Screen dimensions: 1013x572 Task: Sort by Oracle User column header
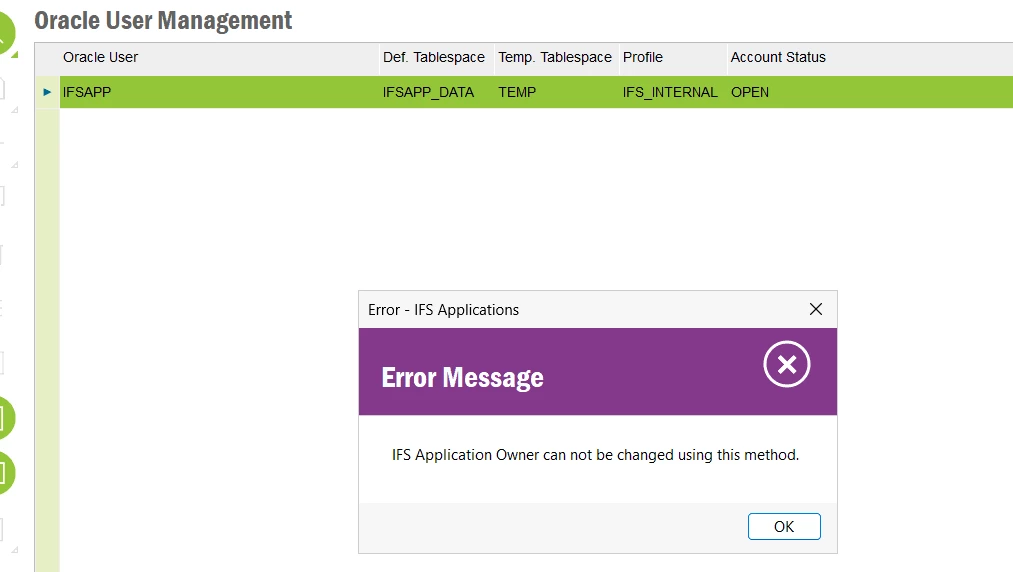pos(219,58)
